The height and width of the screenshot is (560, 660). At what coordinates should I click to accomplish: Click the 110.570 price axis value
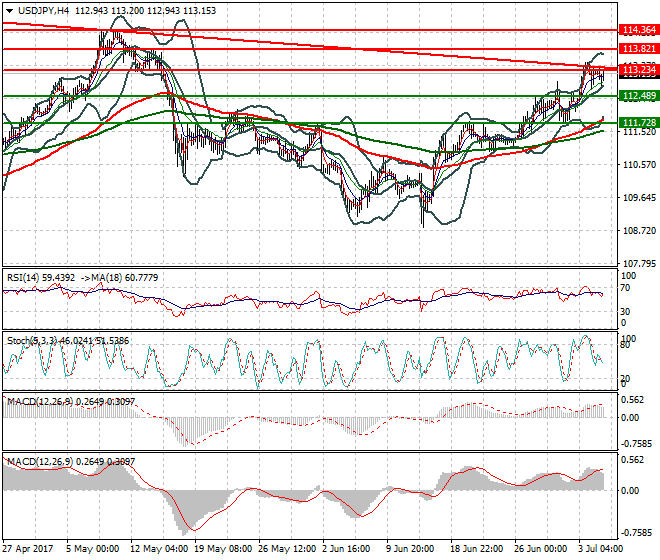pos(639,165)
